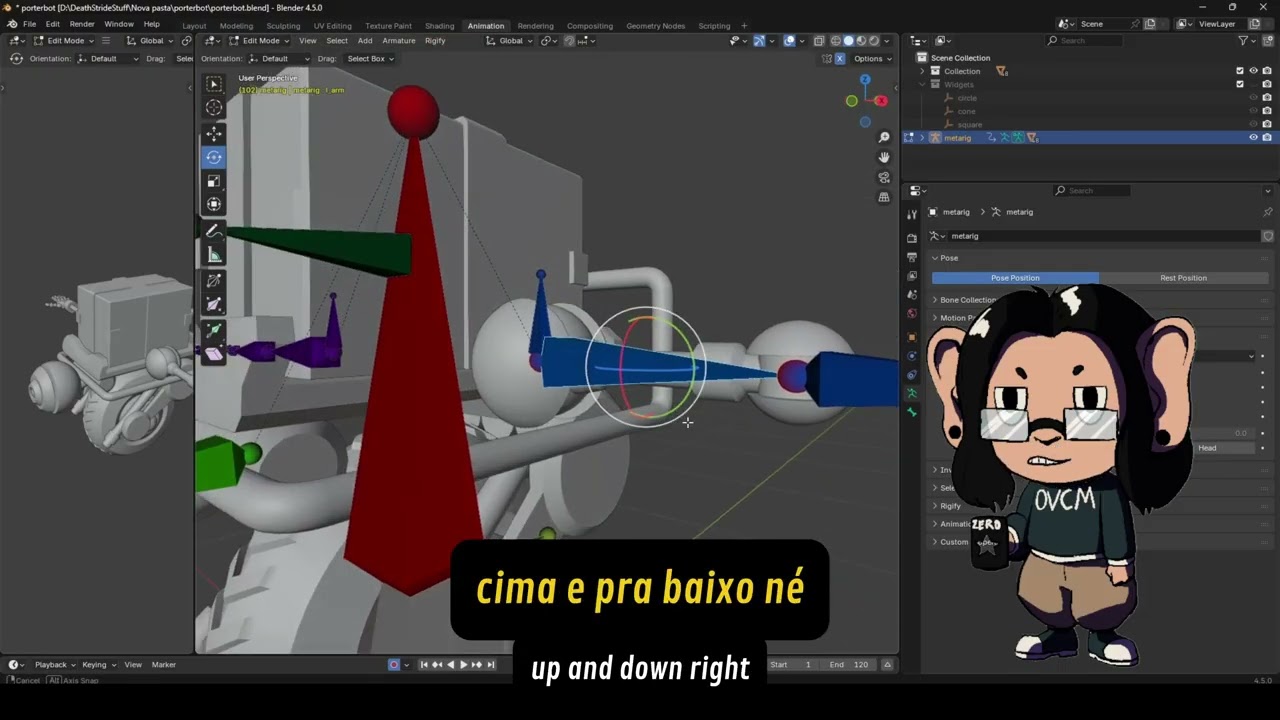Open the Render menu

click(x=82, y=24)
